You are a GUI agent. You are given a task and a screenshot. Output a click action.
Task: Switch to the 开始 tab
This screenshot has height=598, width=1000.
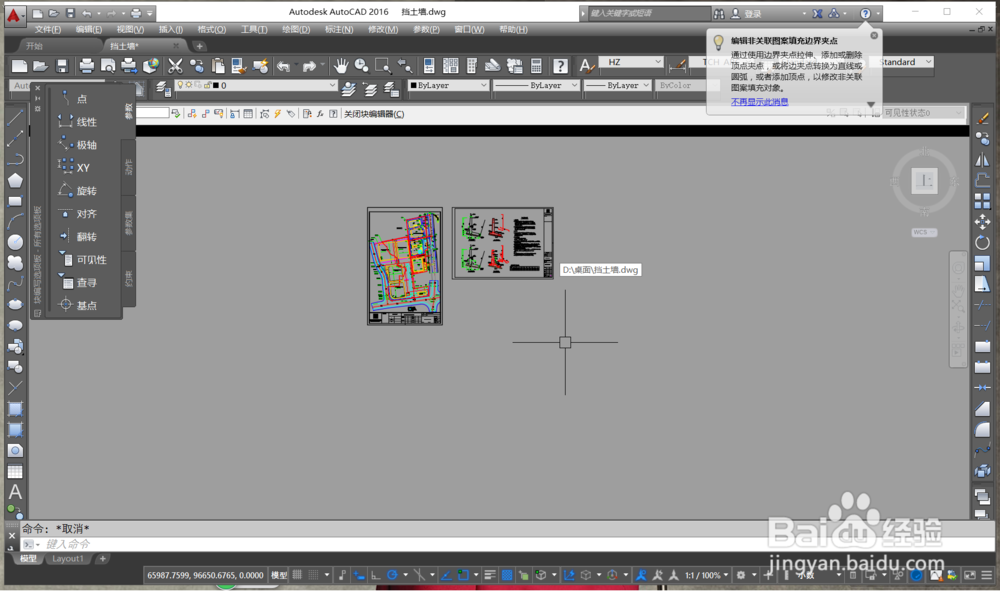click(34, 46)
